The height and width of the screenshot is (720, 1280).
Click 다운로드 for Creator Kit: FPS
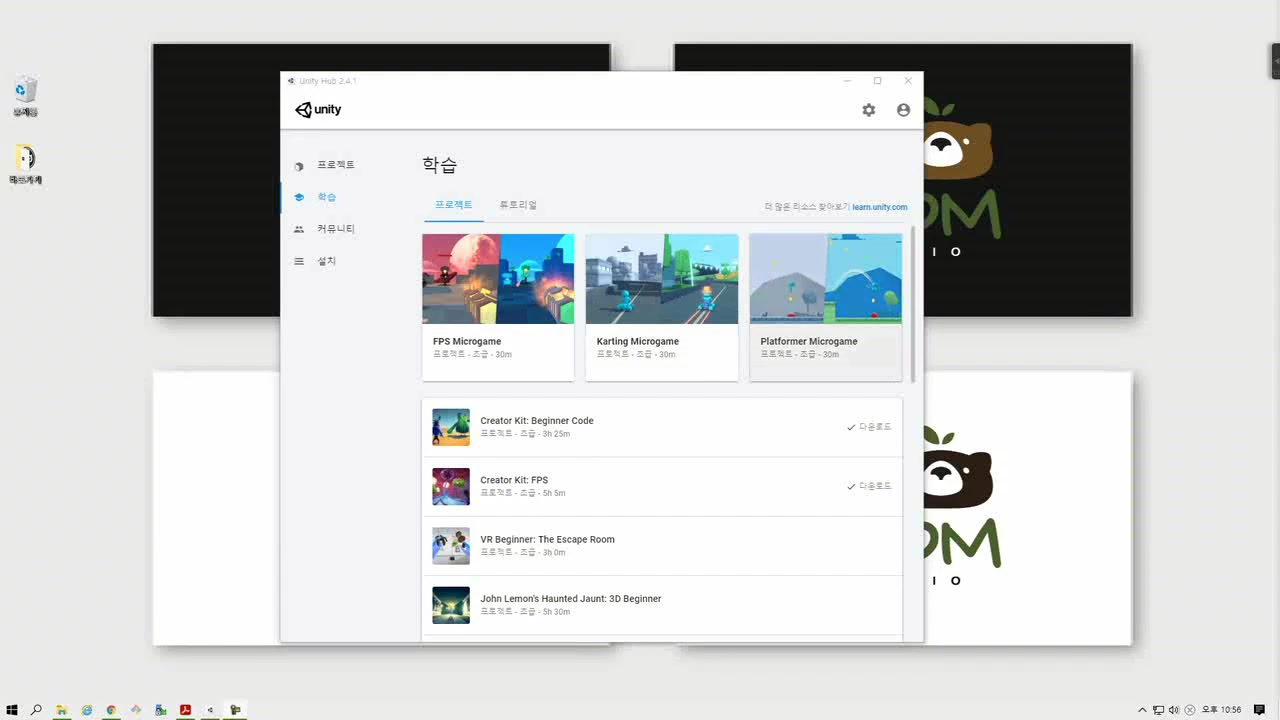click(x=869, y=486)
